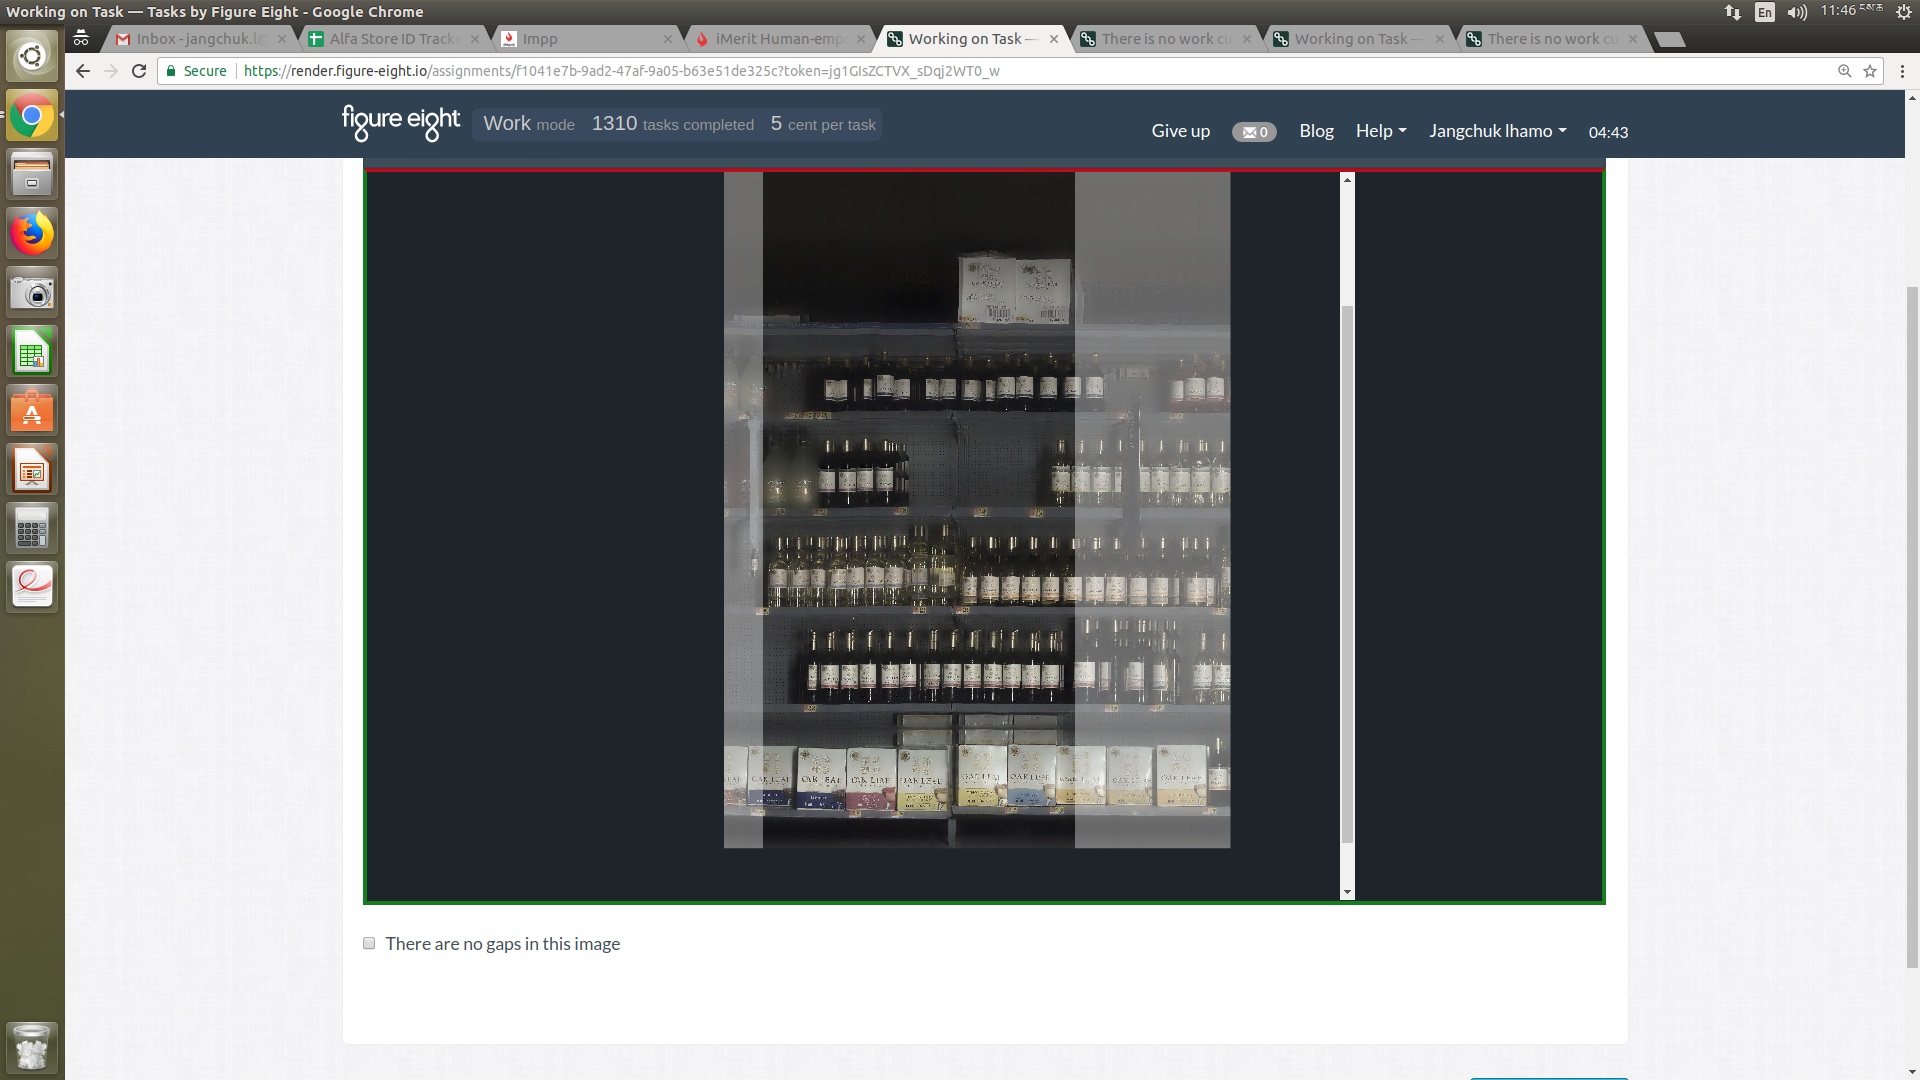The width and height of the screenshot is (1920, 1080).
Task: Click the image panel scrollbar down arrow
Action: click(1347, 892)
